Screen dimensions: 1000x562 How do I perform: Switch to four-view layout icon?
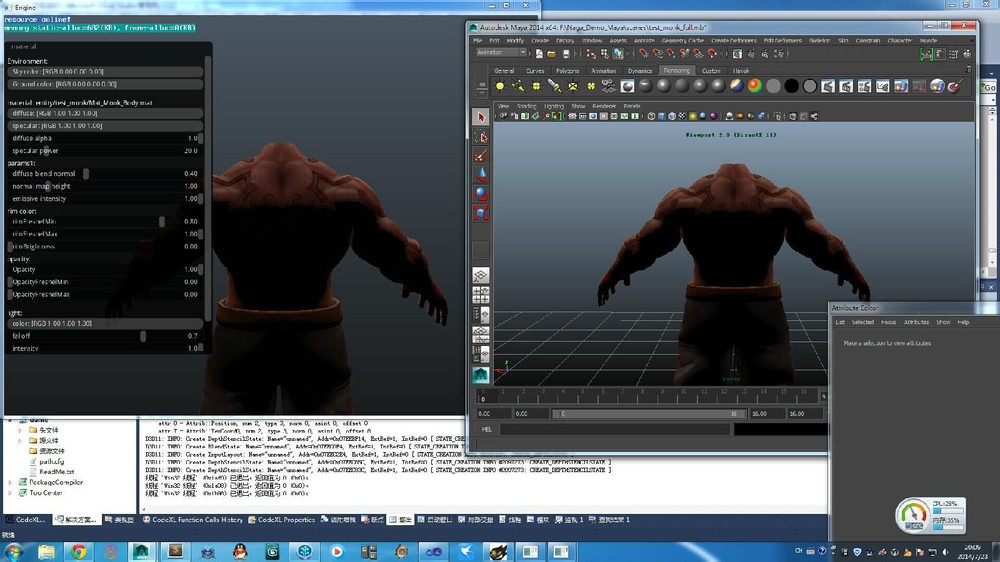tap(481, 295)
